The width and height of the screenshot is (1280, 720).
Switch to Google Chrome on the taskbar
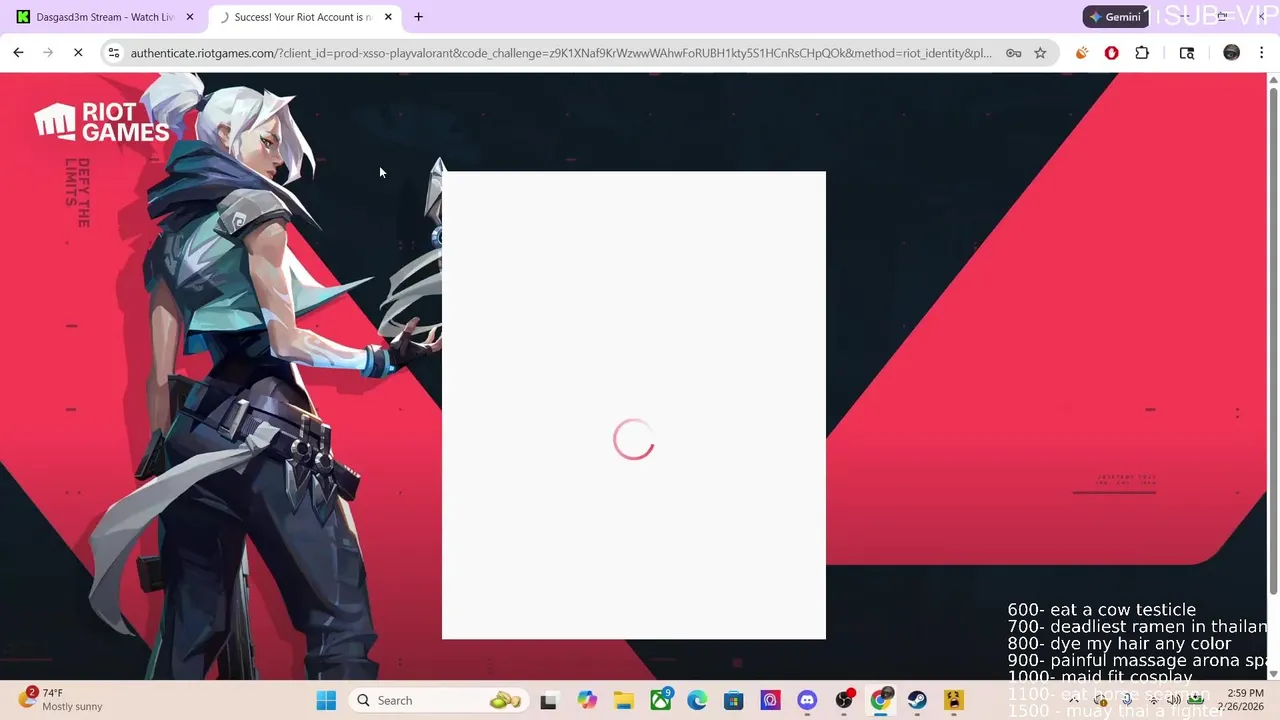880,701
